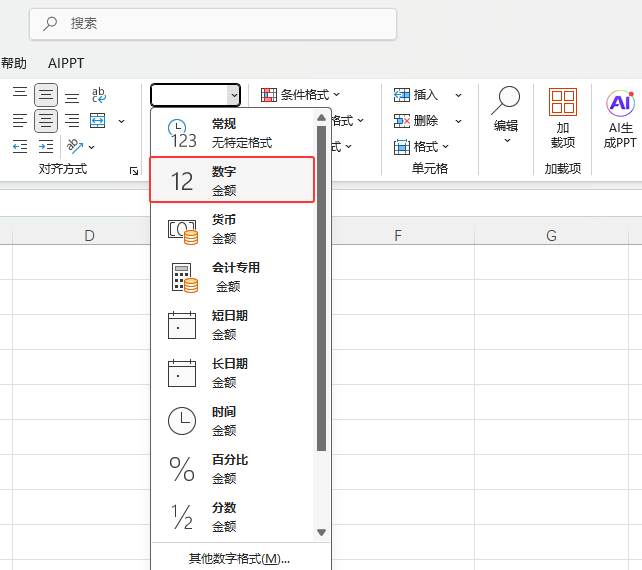Toggle middle vertical align
This screenshot has height=570, width=642.
pos(46,95)
